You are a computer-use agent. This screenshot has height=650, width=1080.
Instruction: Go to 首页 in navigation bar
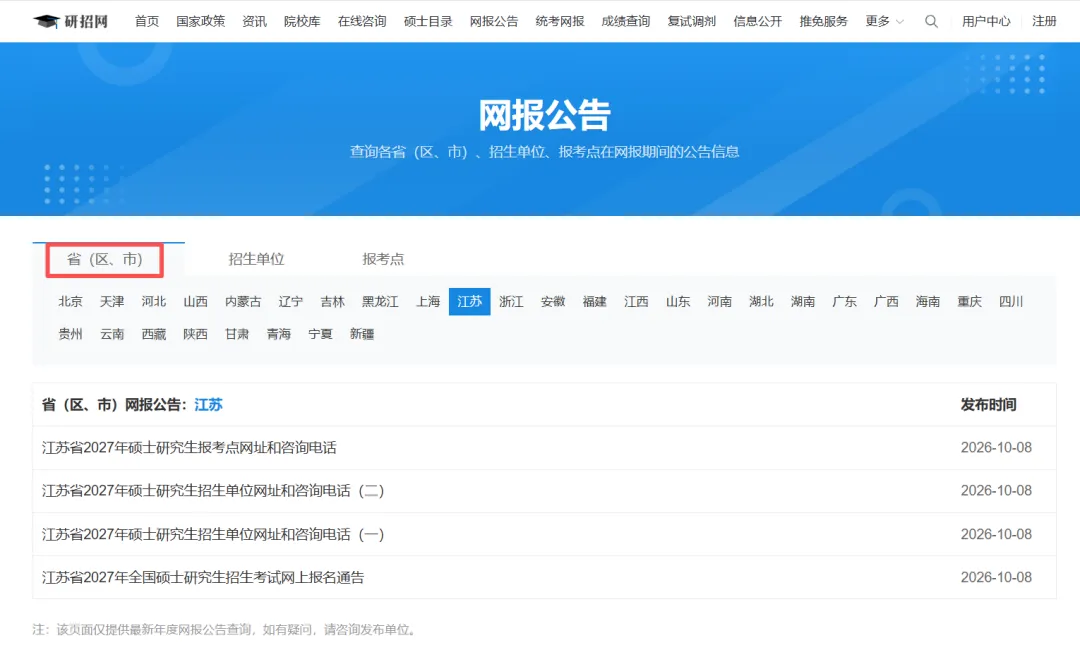pyautogui.click(x=147, y=21)
